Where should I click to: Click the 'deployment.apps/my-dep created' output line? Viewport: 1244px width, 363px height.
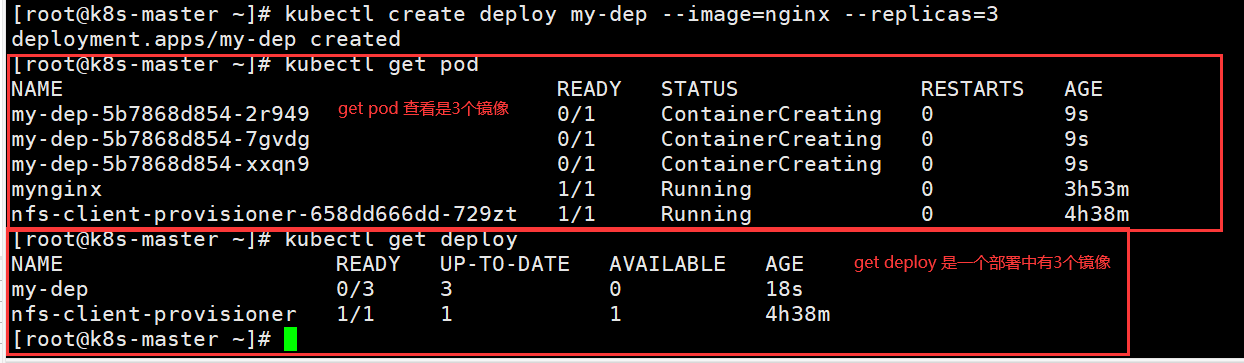coord(206,39)
